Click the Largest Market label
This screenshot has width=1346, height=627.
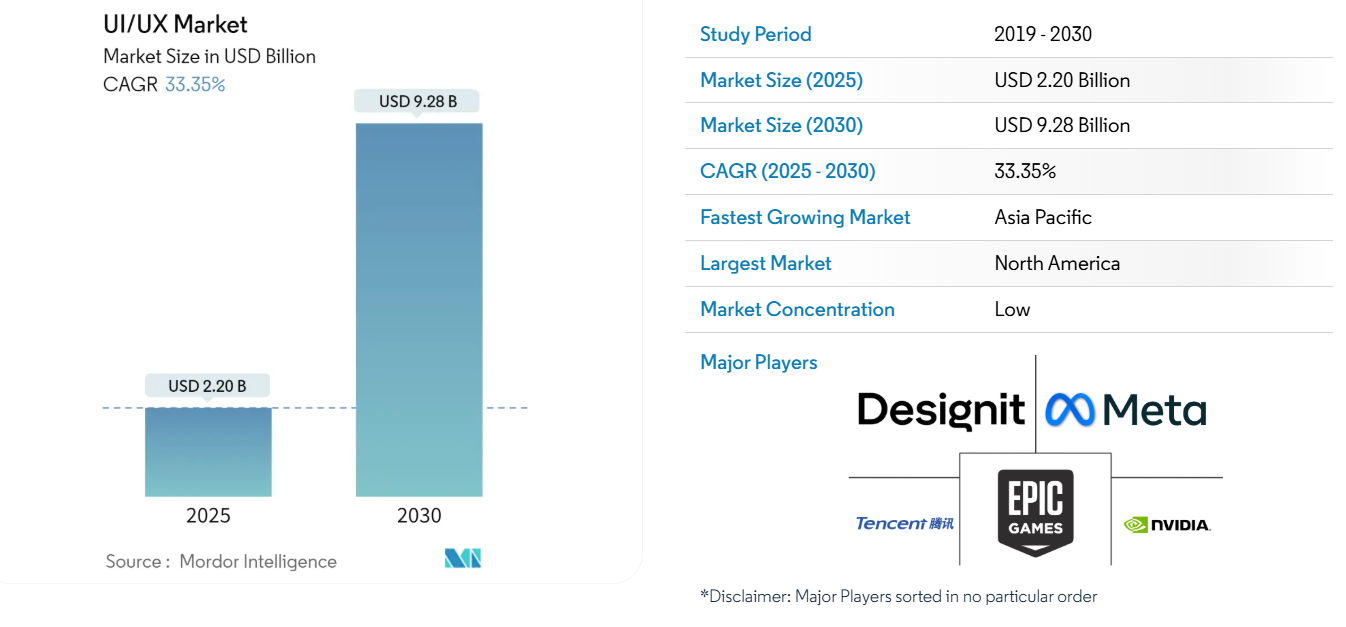point(765,263)
